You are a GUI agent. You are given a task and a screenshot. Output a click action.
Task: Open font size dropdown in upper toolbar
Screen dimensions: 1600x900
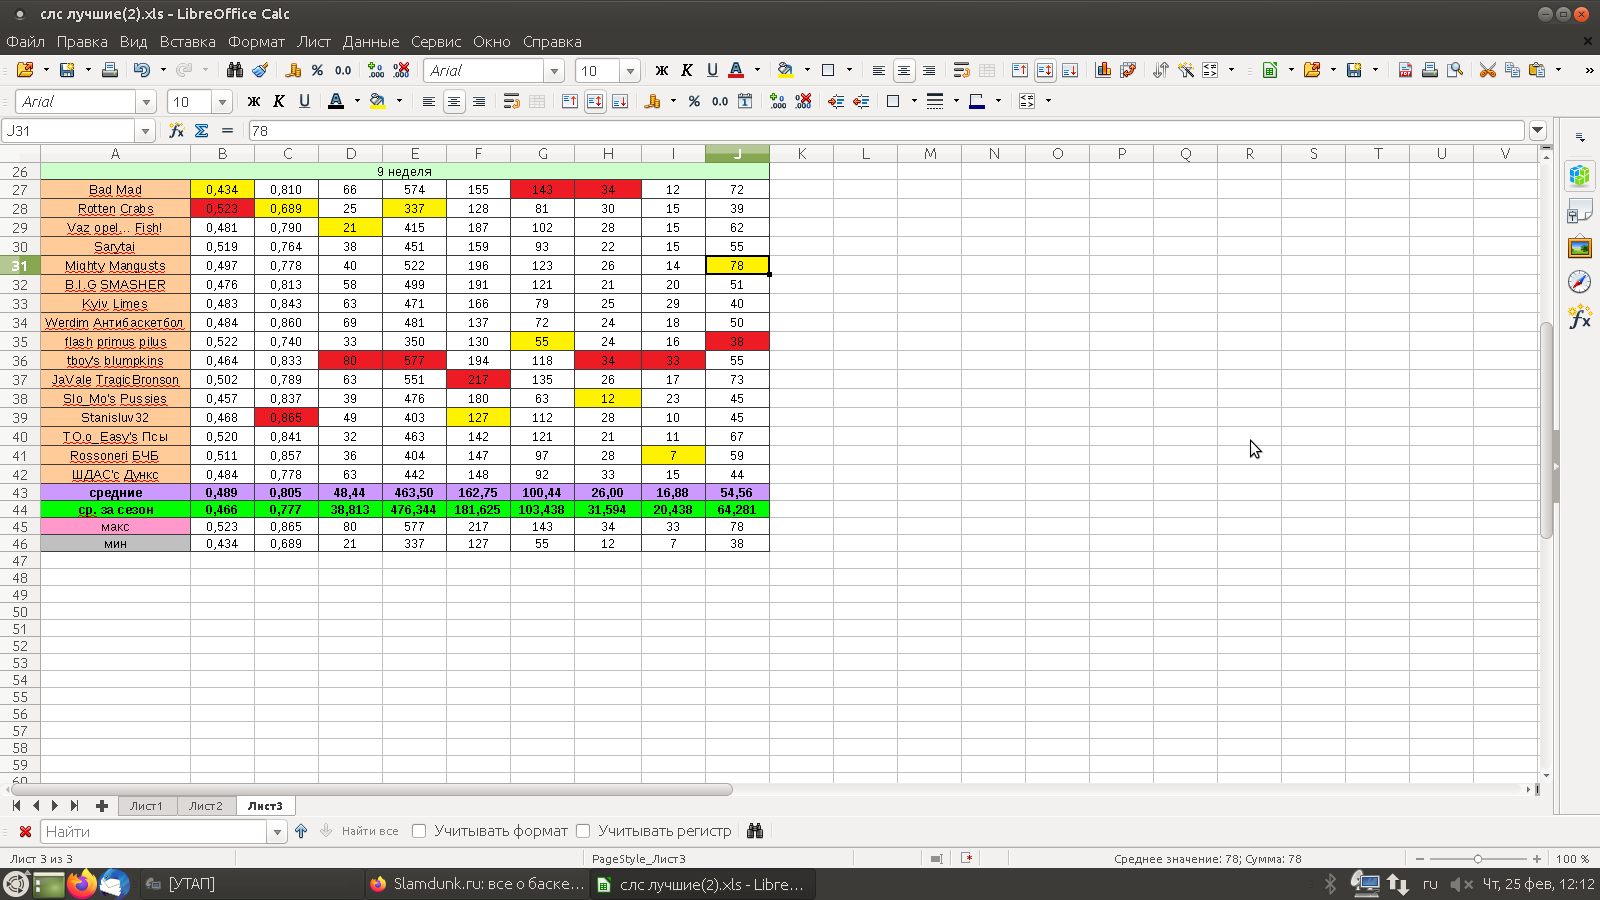630,71
